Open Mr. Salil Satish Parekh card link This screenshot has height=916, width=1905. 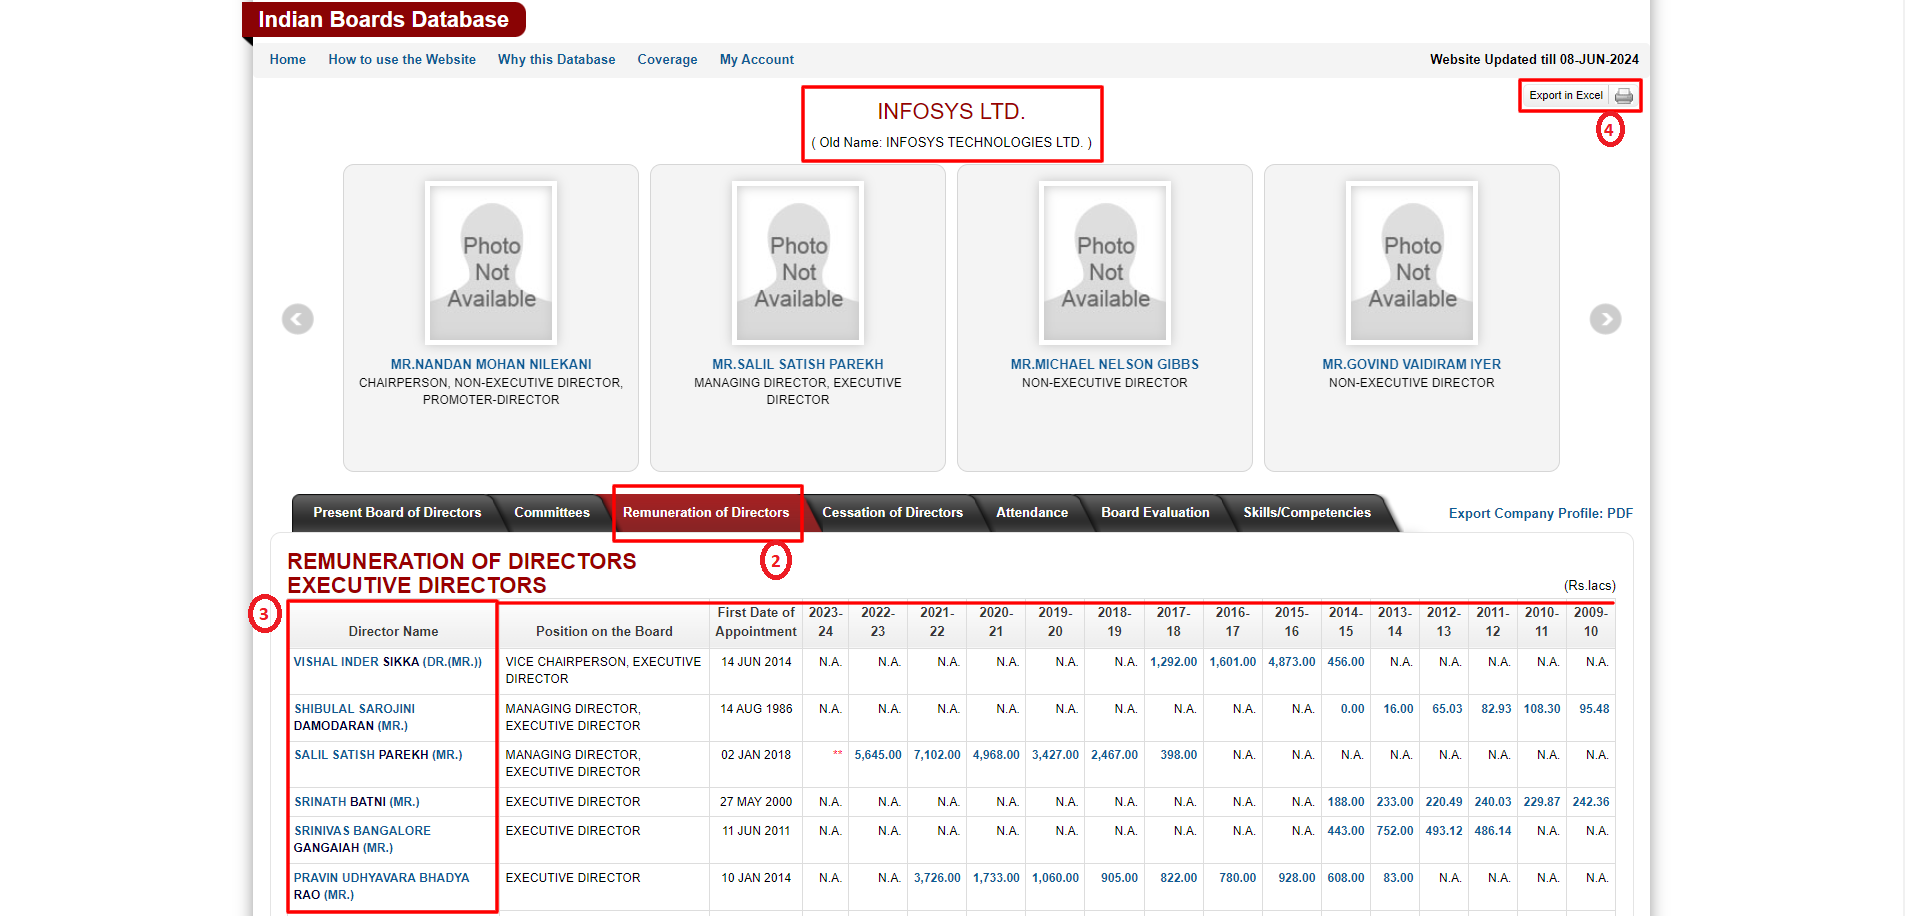798,365
